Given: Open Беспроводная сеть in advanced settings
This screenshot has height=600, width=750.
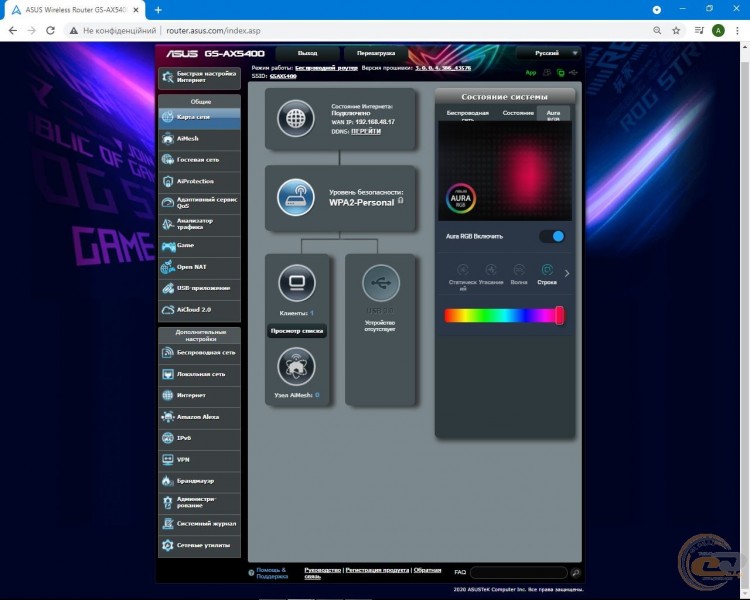Looking at the screenshot, I should point(199,353).
